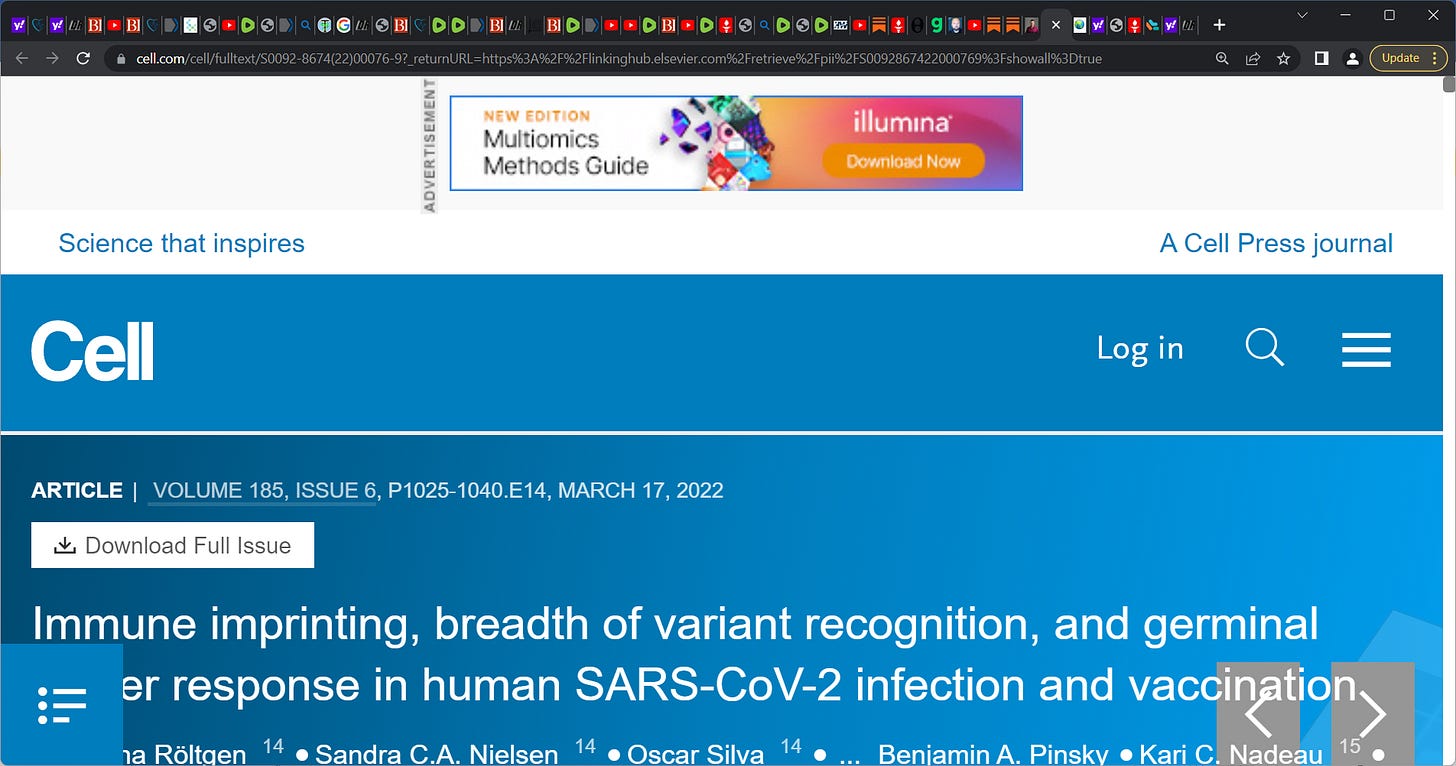
Task: View site information via the lock icon
Action: (122, 59)
